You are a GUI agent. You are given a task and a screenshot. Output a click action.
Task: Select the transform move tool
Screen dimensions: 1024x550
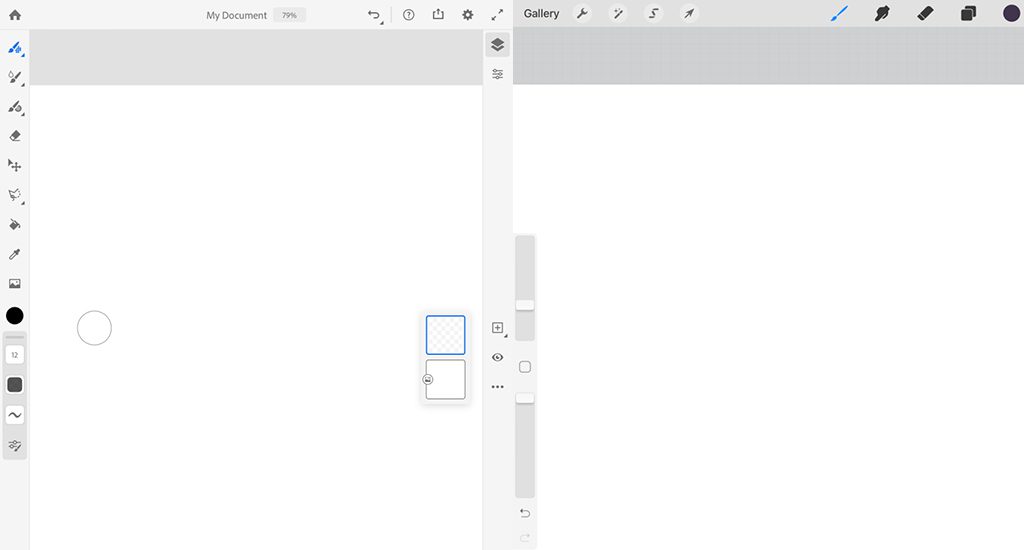[15, 165]
